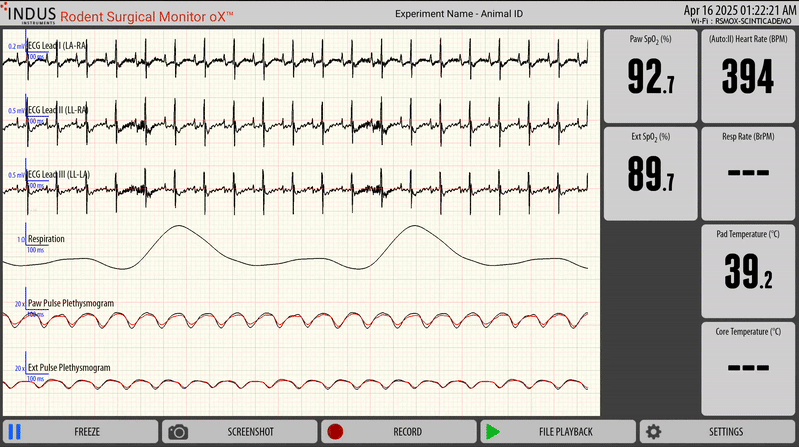Click the Respiration waveform label

(x=46, y=239)
